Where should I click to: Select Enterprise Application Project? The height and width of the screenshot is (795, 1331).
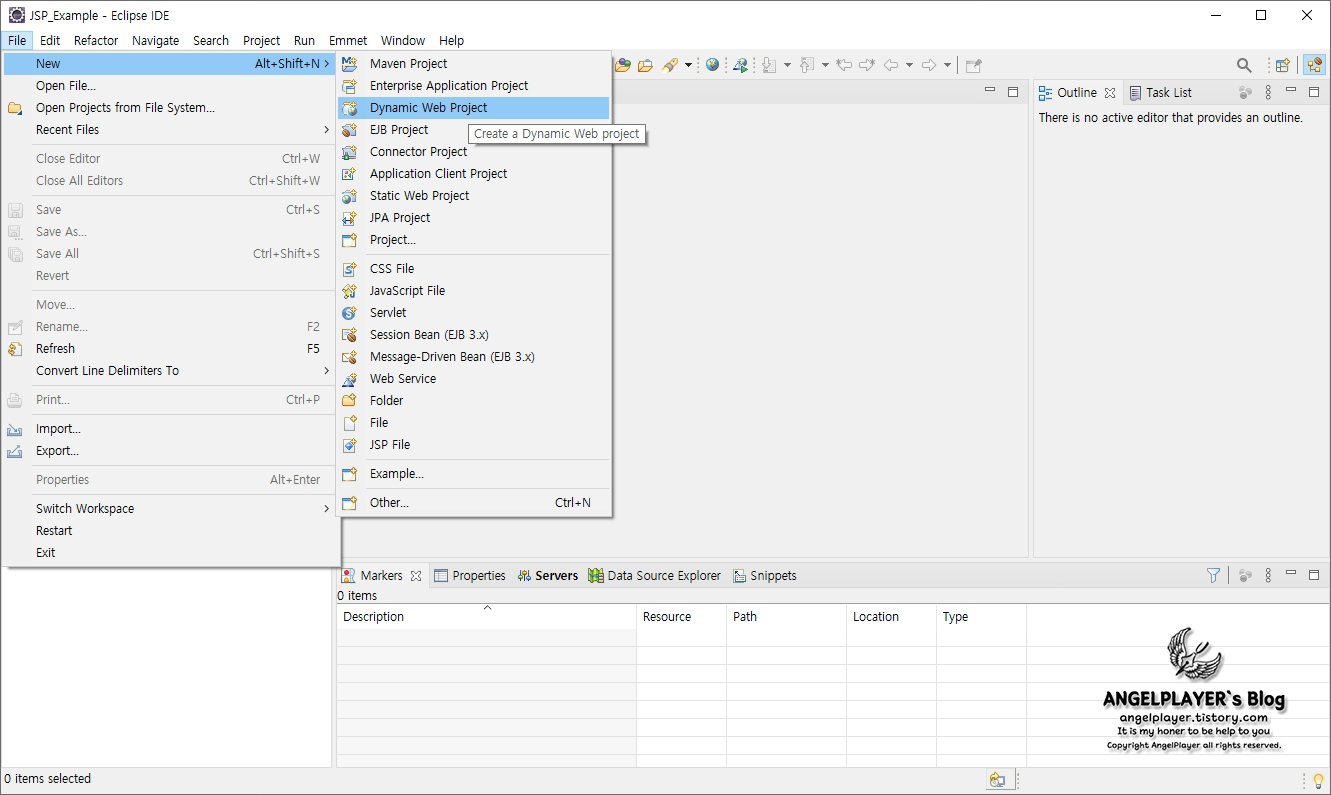(474, 86)
